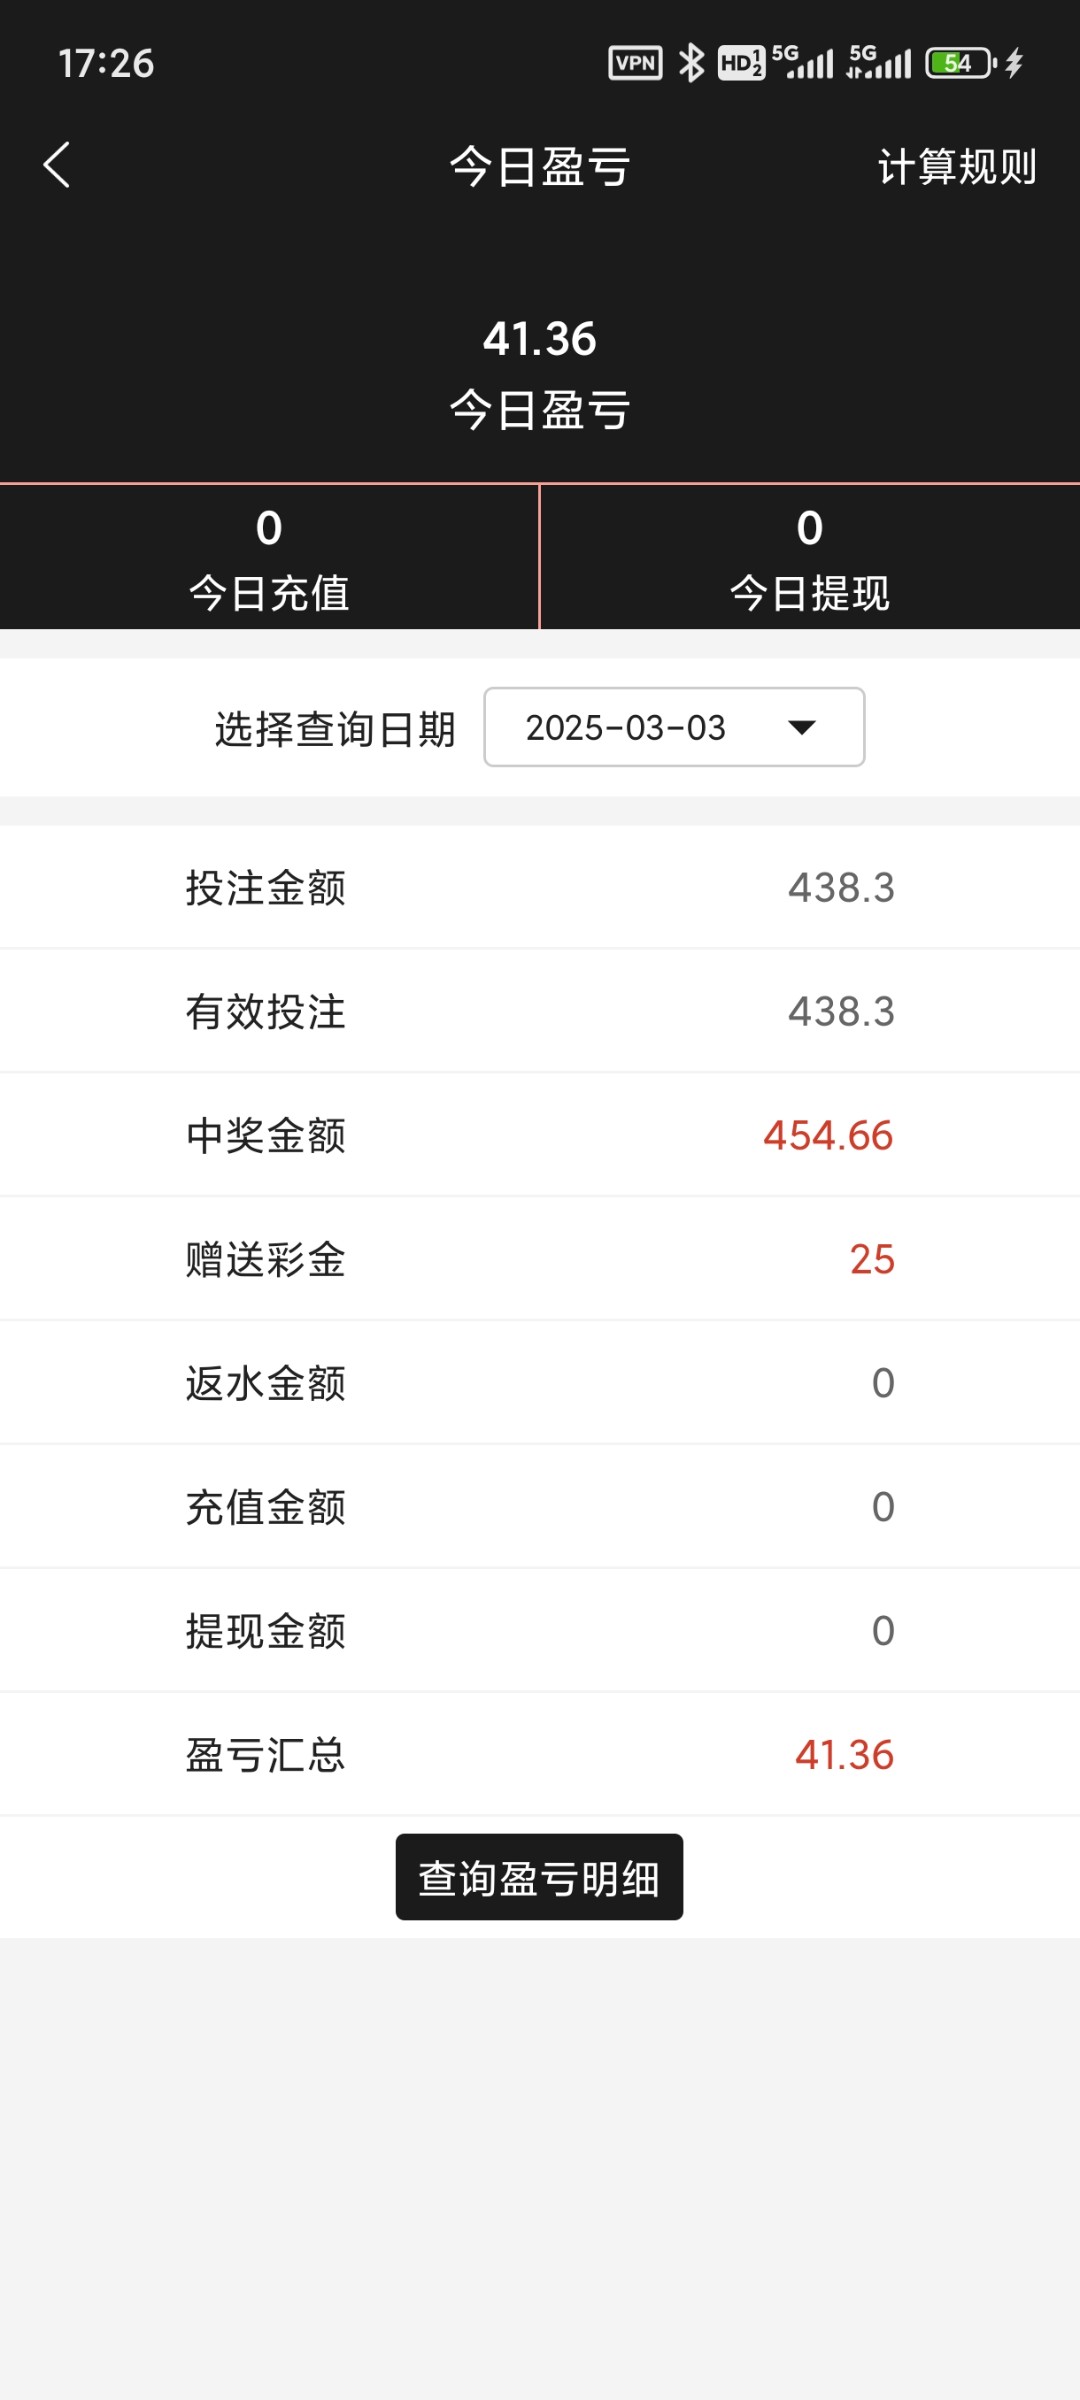Image resolution: width=1080 pixels, height=2400 pixels.
Task: Tap the battery level icon
Action: coord(958,63)
